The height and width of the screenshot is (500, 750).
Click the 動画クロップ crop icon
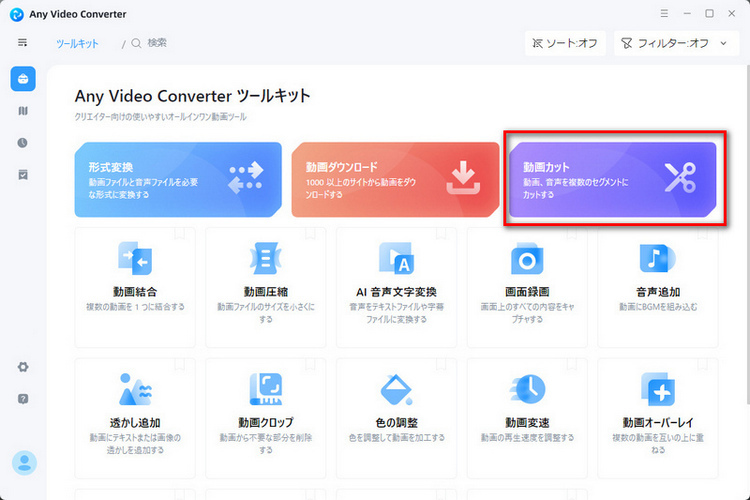[x=265, y=389]
